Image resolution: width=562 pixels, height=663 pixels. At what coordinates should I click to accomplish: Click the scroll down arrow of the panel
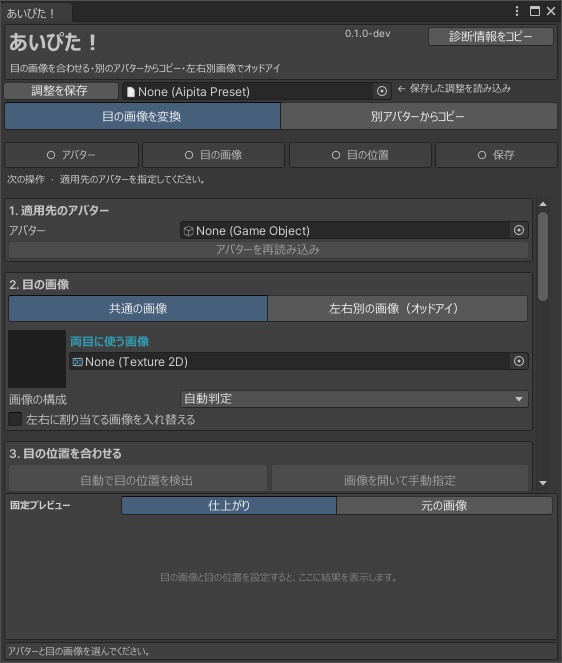(x=543, y=482)
